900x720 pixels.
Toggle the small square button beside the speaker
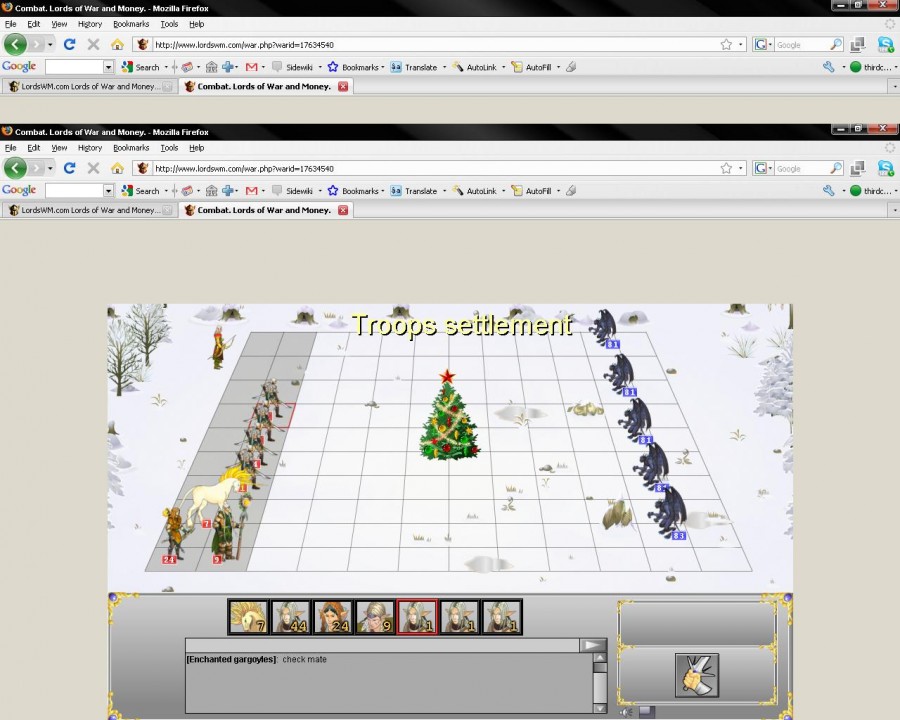tap(646, 711)
